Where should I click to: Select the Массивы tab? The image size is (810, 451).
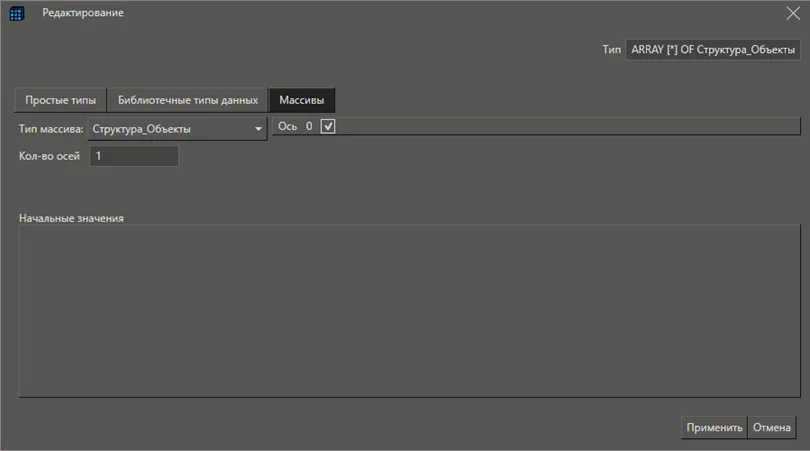302,100
